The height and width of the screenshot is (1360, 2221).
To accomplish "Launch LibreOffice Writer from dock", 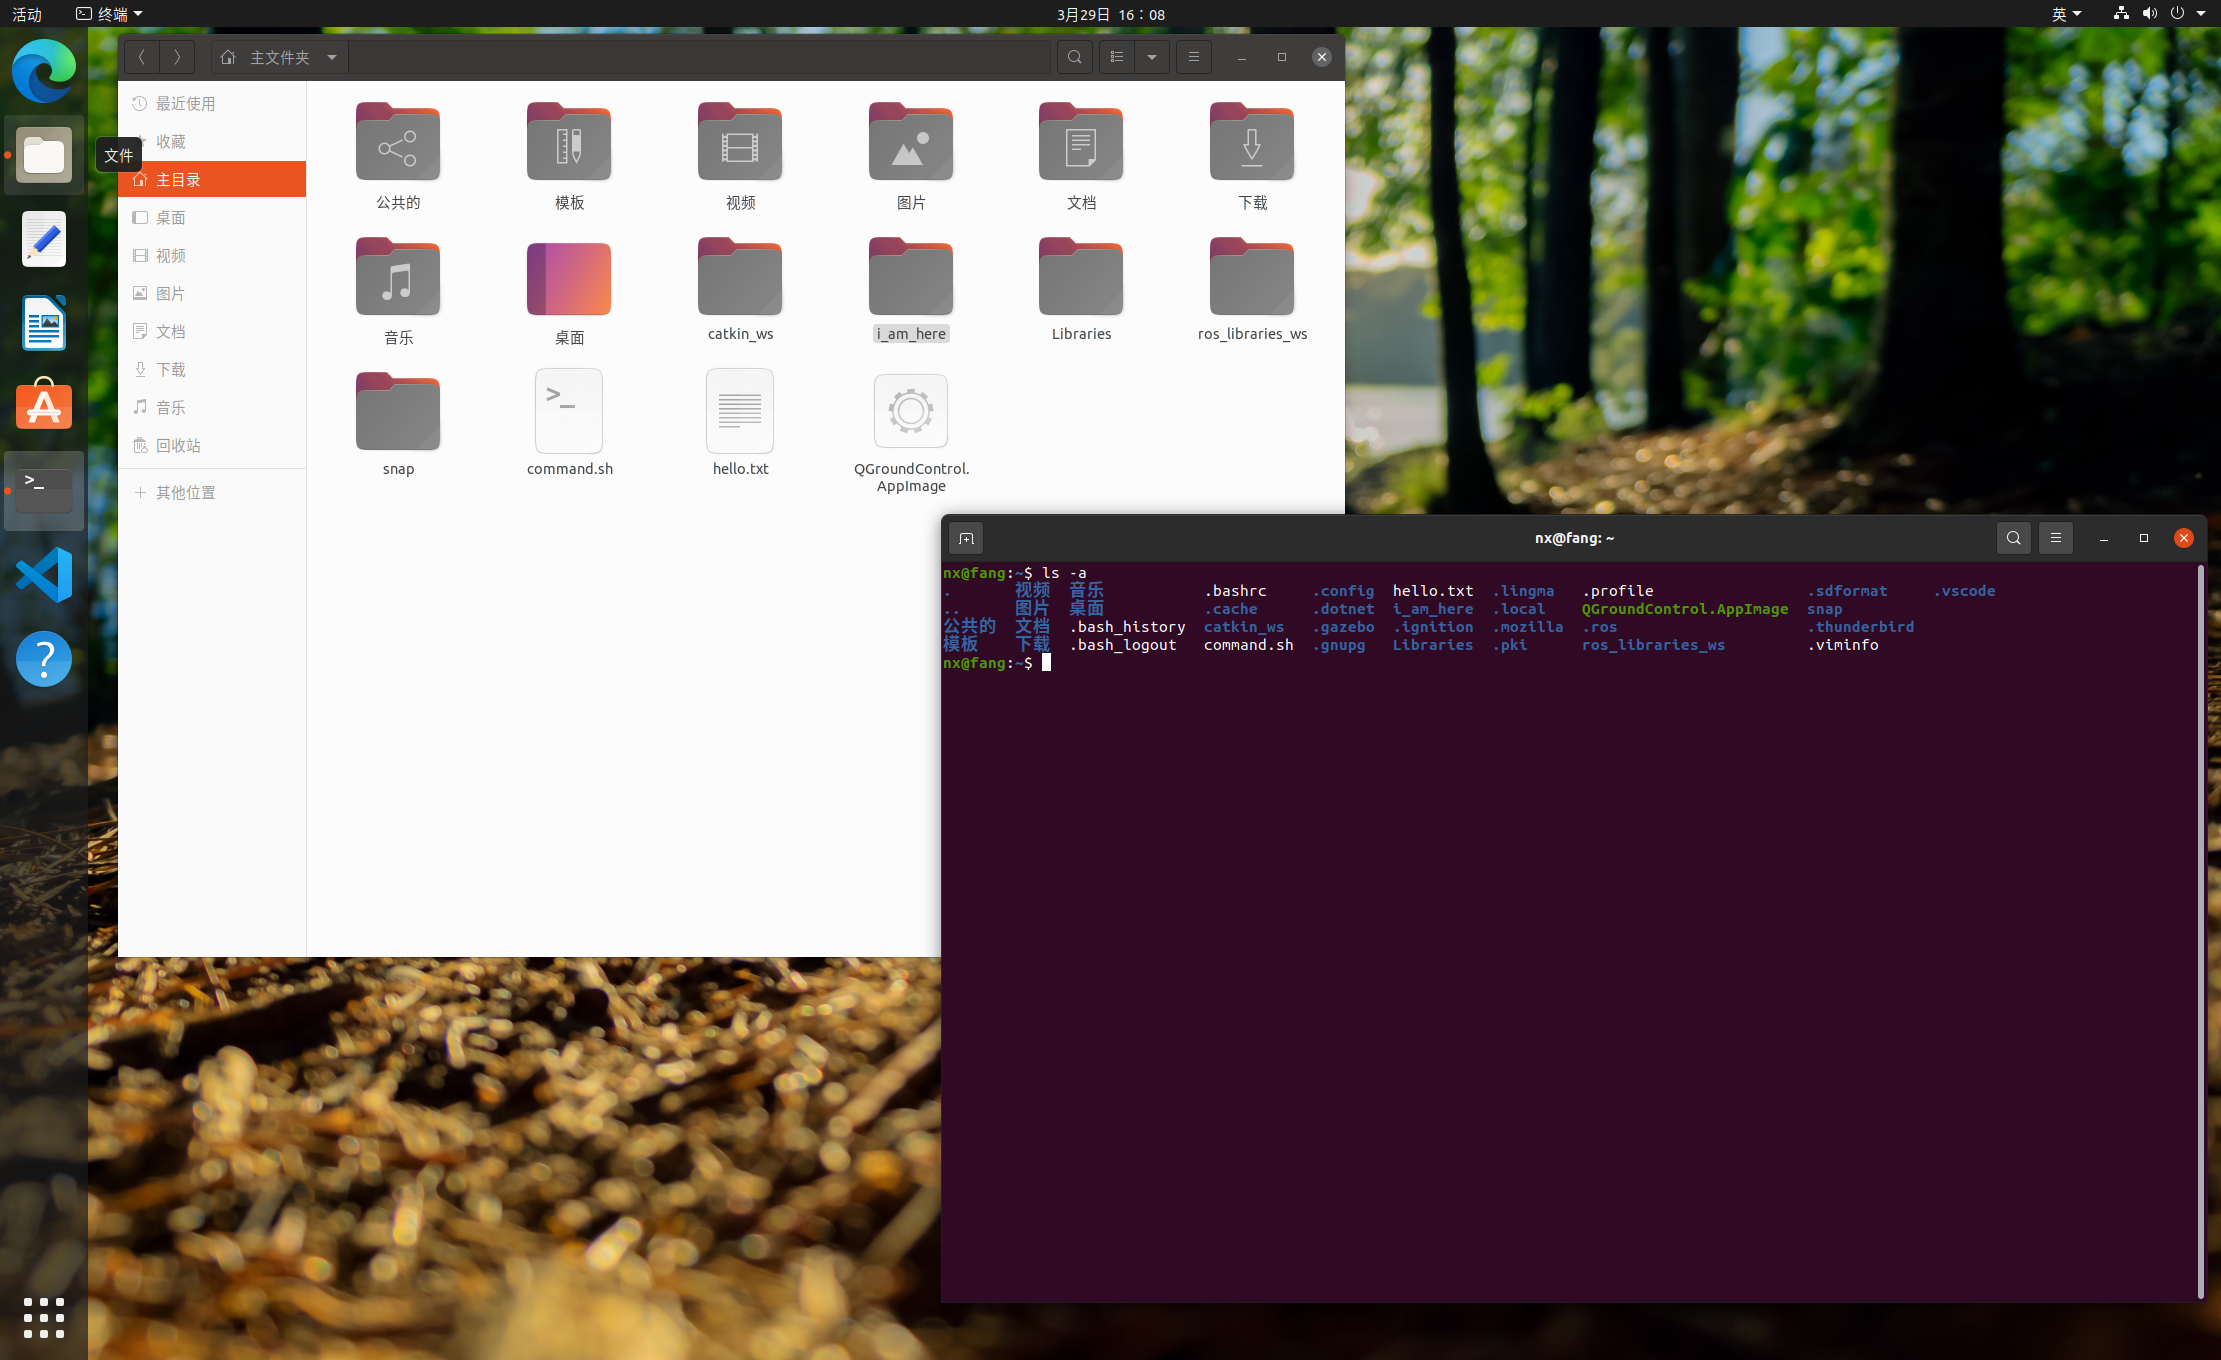I will 44,323.
